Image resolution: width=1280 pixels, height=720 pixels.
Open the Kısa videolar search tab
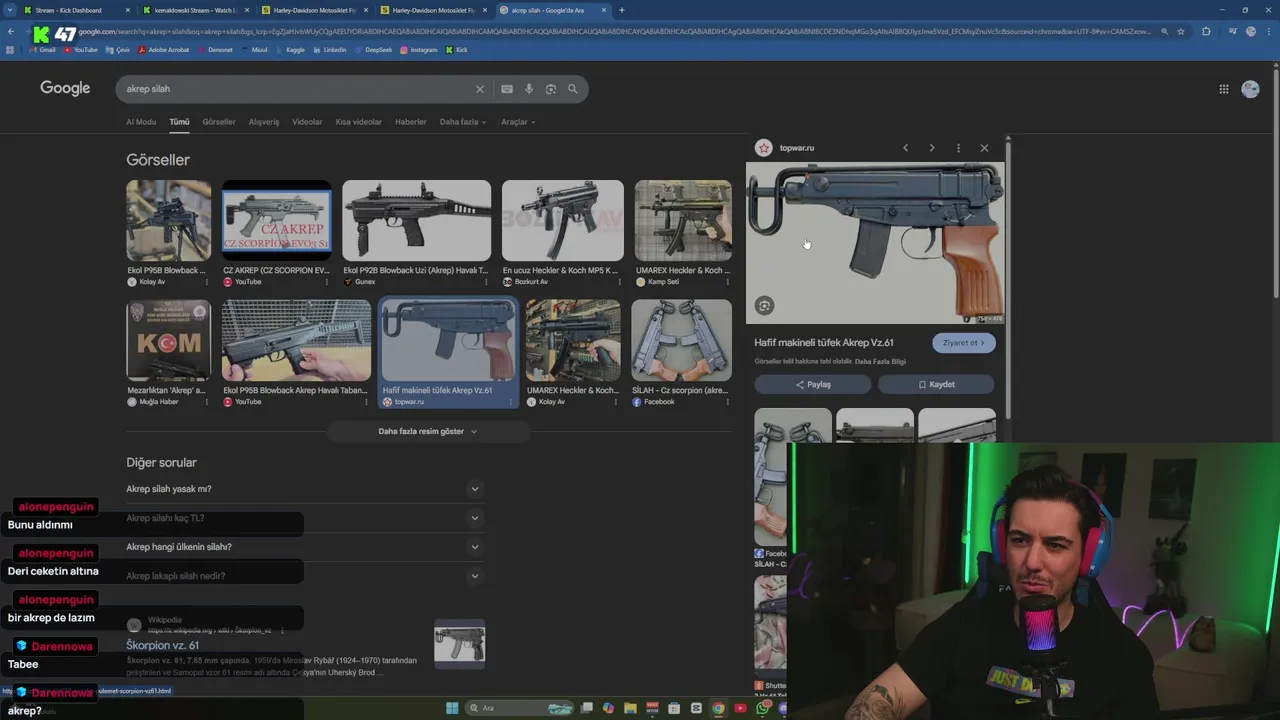358,122
